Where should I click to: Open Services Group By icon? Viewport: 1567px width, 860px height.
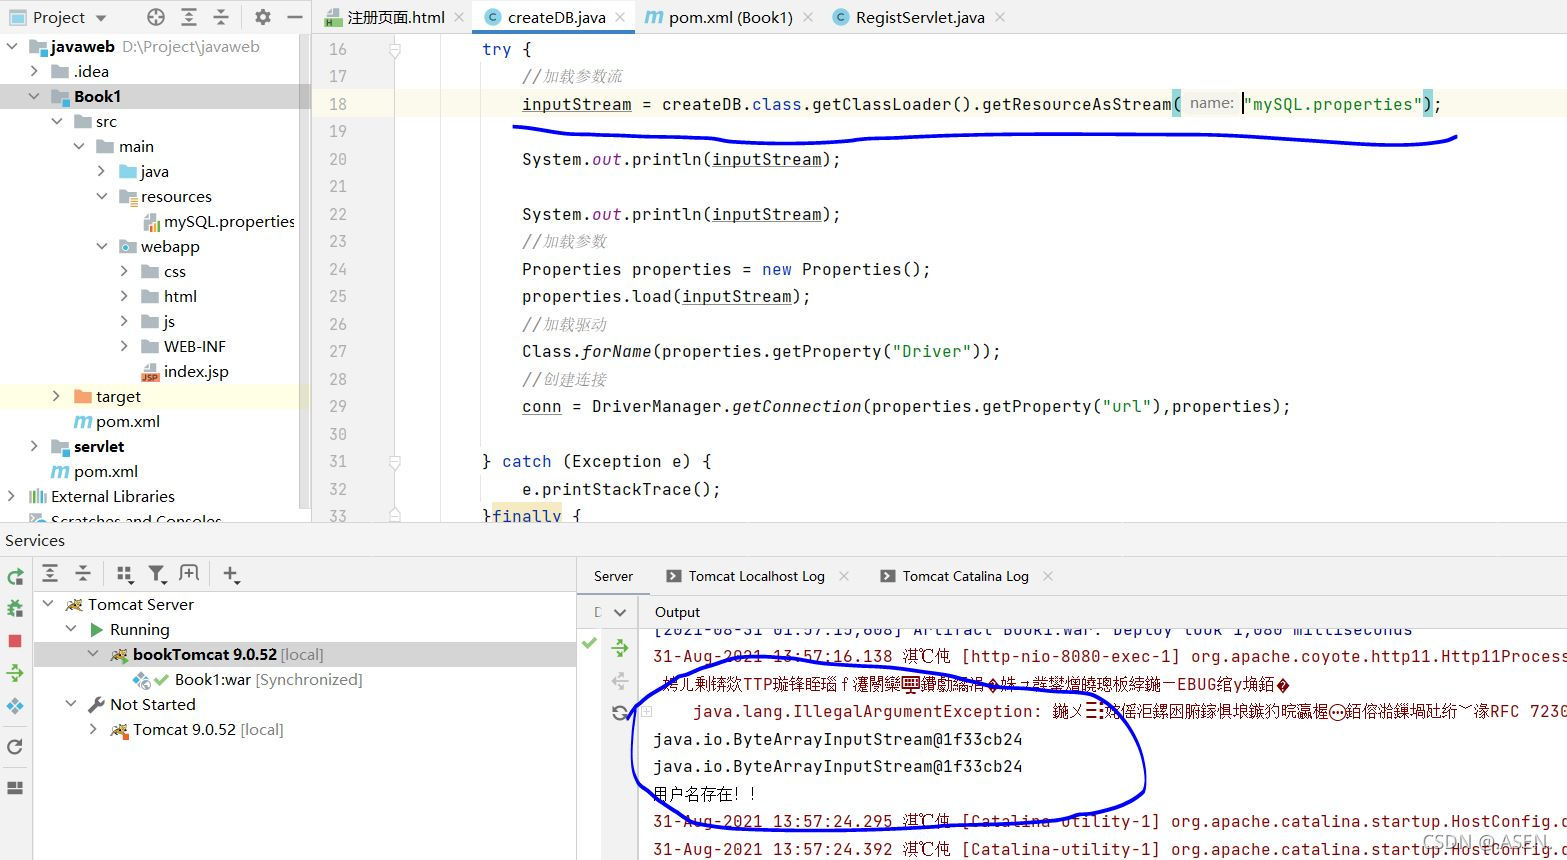coord(125,573)
